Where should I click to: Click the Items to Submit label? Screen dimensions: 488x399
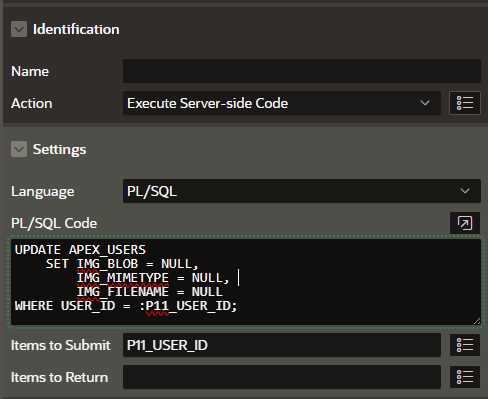pyautogui.click(x=61, y=345)
